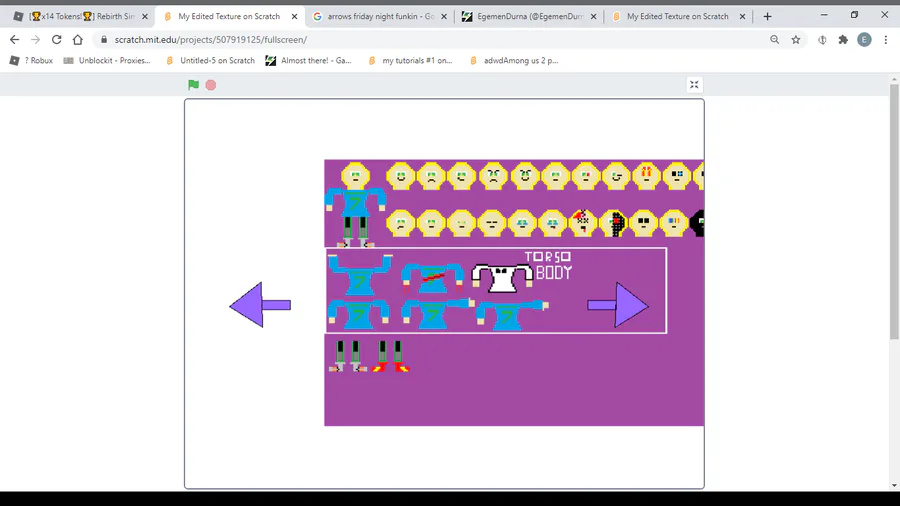This screenshot has height=506, width=900.
Task: Go back in browser history
Action: click(14, 40)
